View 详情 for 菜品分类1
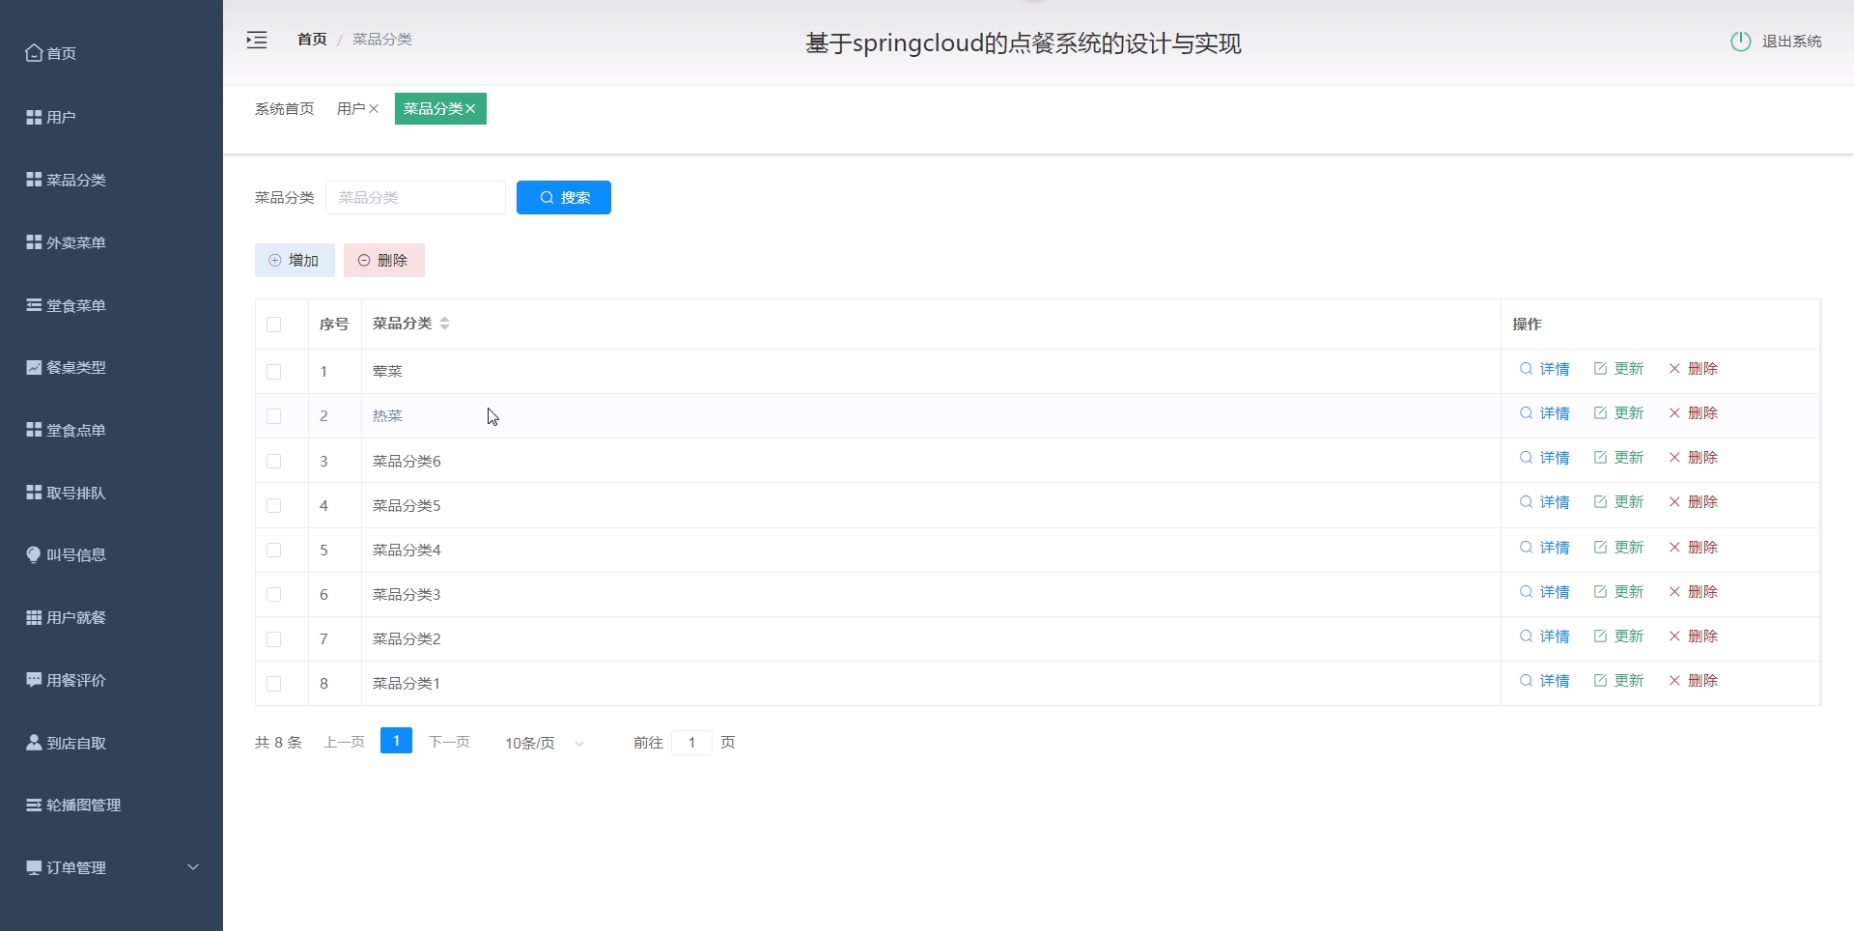The width and height of the screenshot is (1854, 931). pos(1544,681)
